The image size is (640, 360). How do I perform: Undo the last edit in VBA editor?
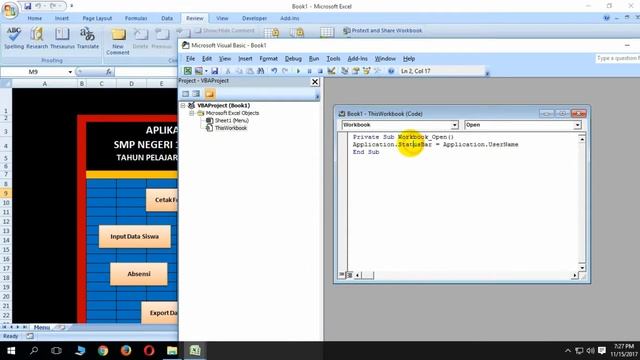[x=274, y=71]
